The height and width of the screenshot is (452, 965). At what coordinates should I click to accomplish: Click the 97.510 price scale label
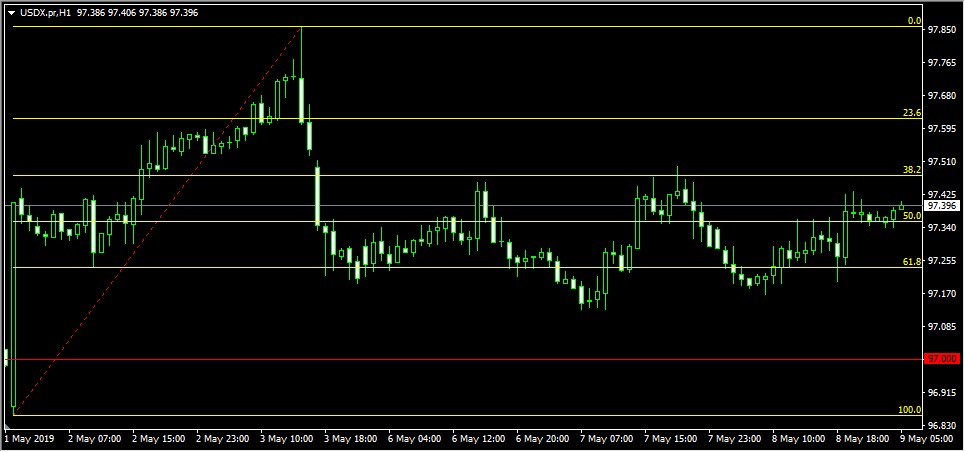point(942,161)
